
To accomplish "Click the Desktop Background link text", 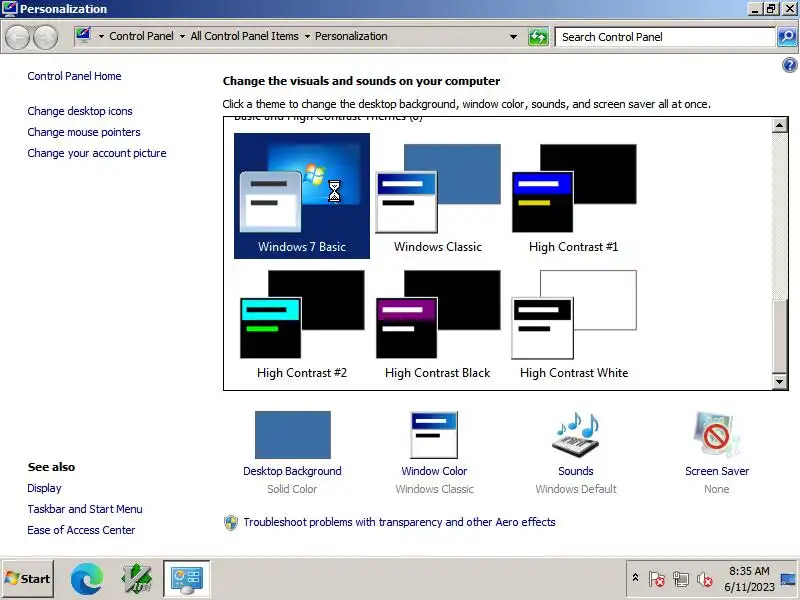I will 292,471.
